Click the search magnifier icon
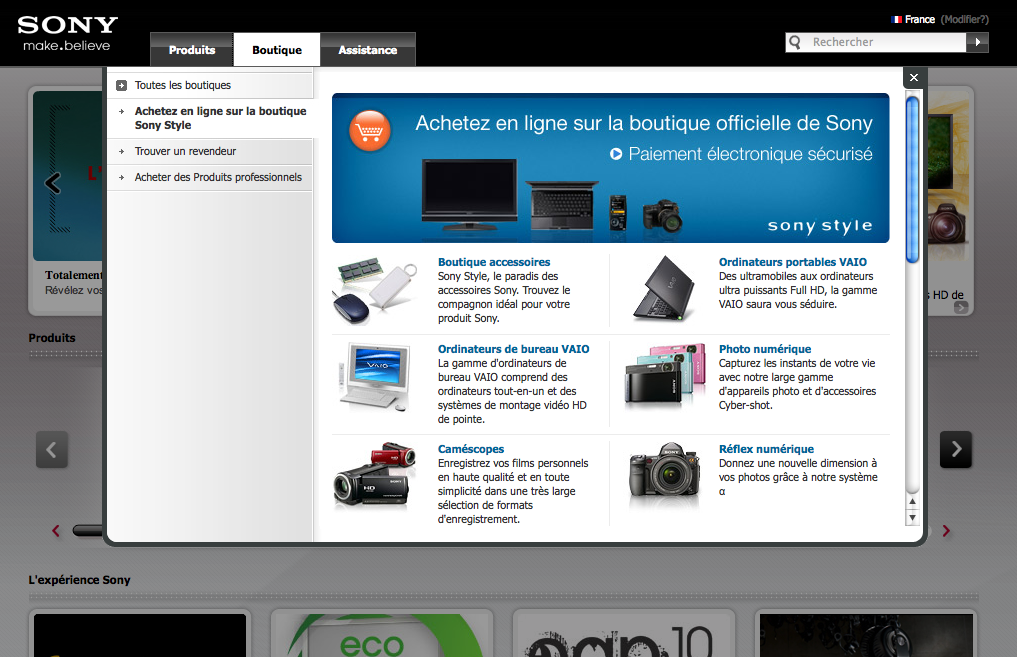 pyautogui.click(x=795, y=42)
